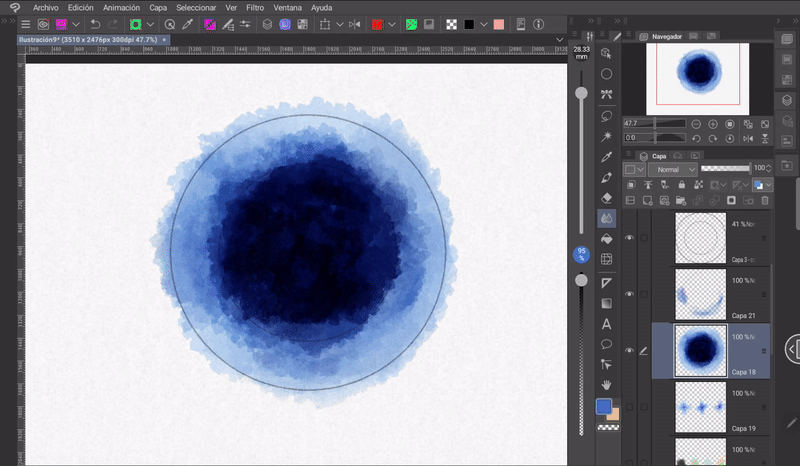Click the Undo arrow in command bar
800x466 pixels.
94,23
